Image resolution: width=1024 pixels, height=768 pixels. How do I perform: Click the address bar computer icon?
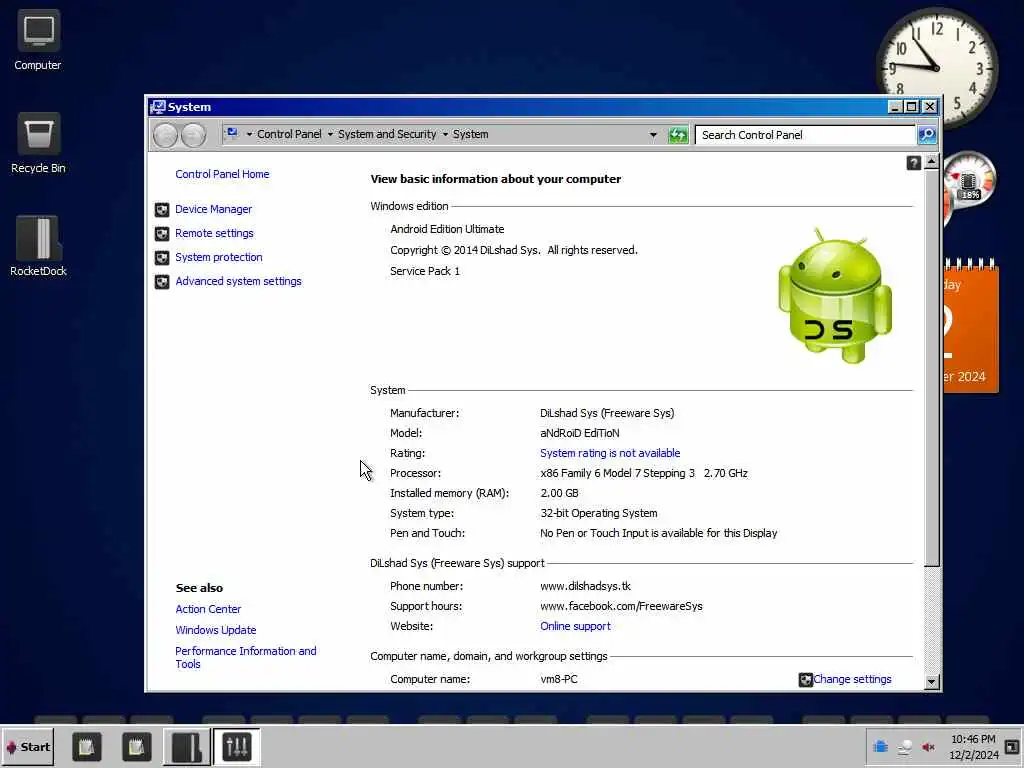pos(232,134)
